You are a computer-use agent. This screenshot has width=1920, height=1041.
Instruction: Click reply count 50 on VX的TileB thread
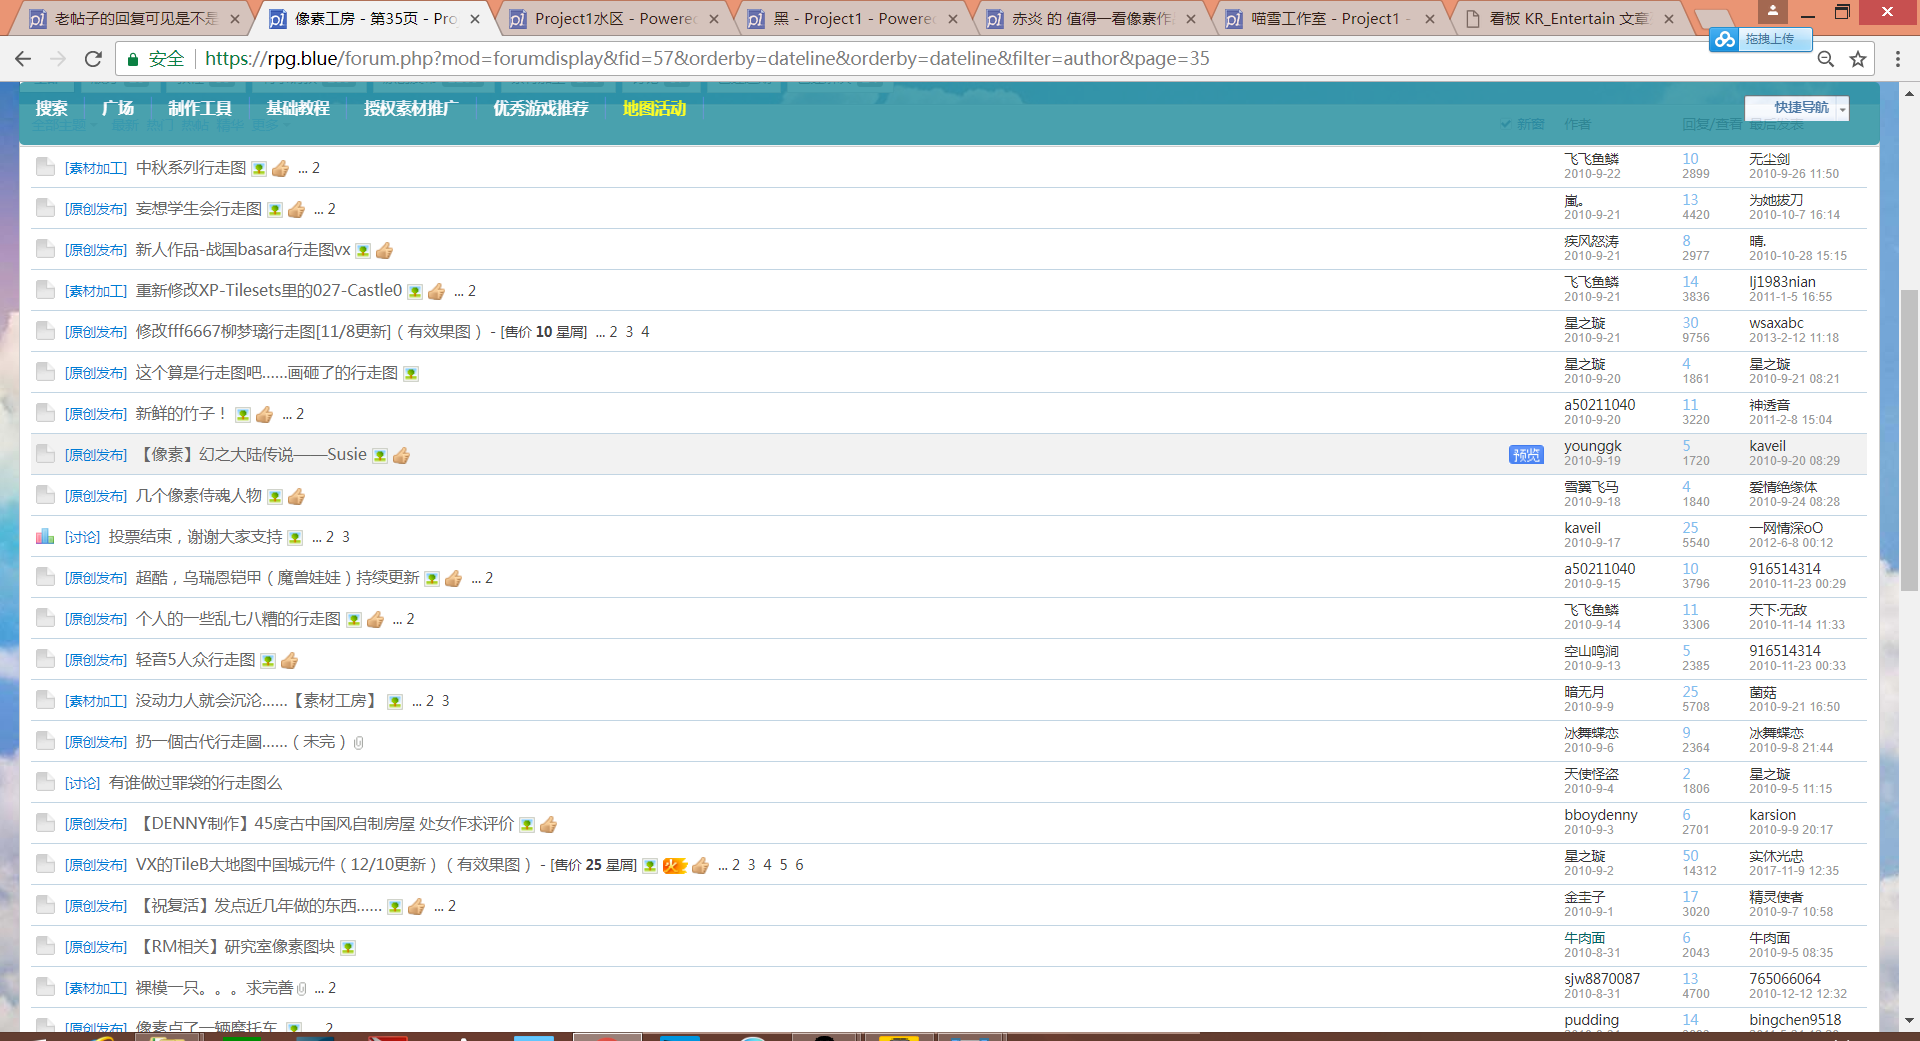1690,856
